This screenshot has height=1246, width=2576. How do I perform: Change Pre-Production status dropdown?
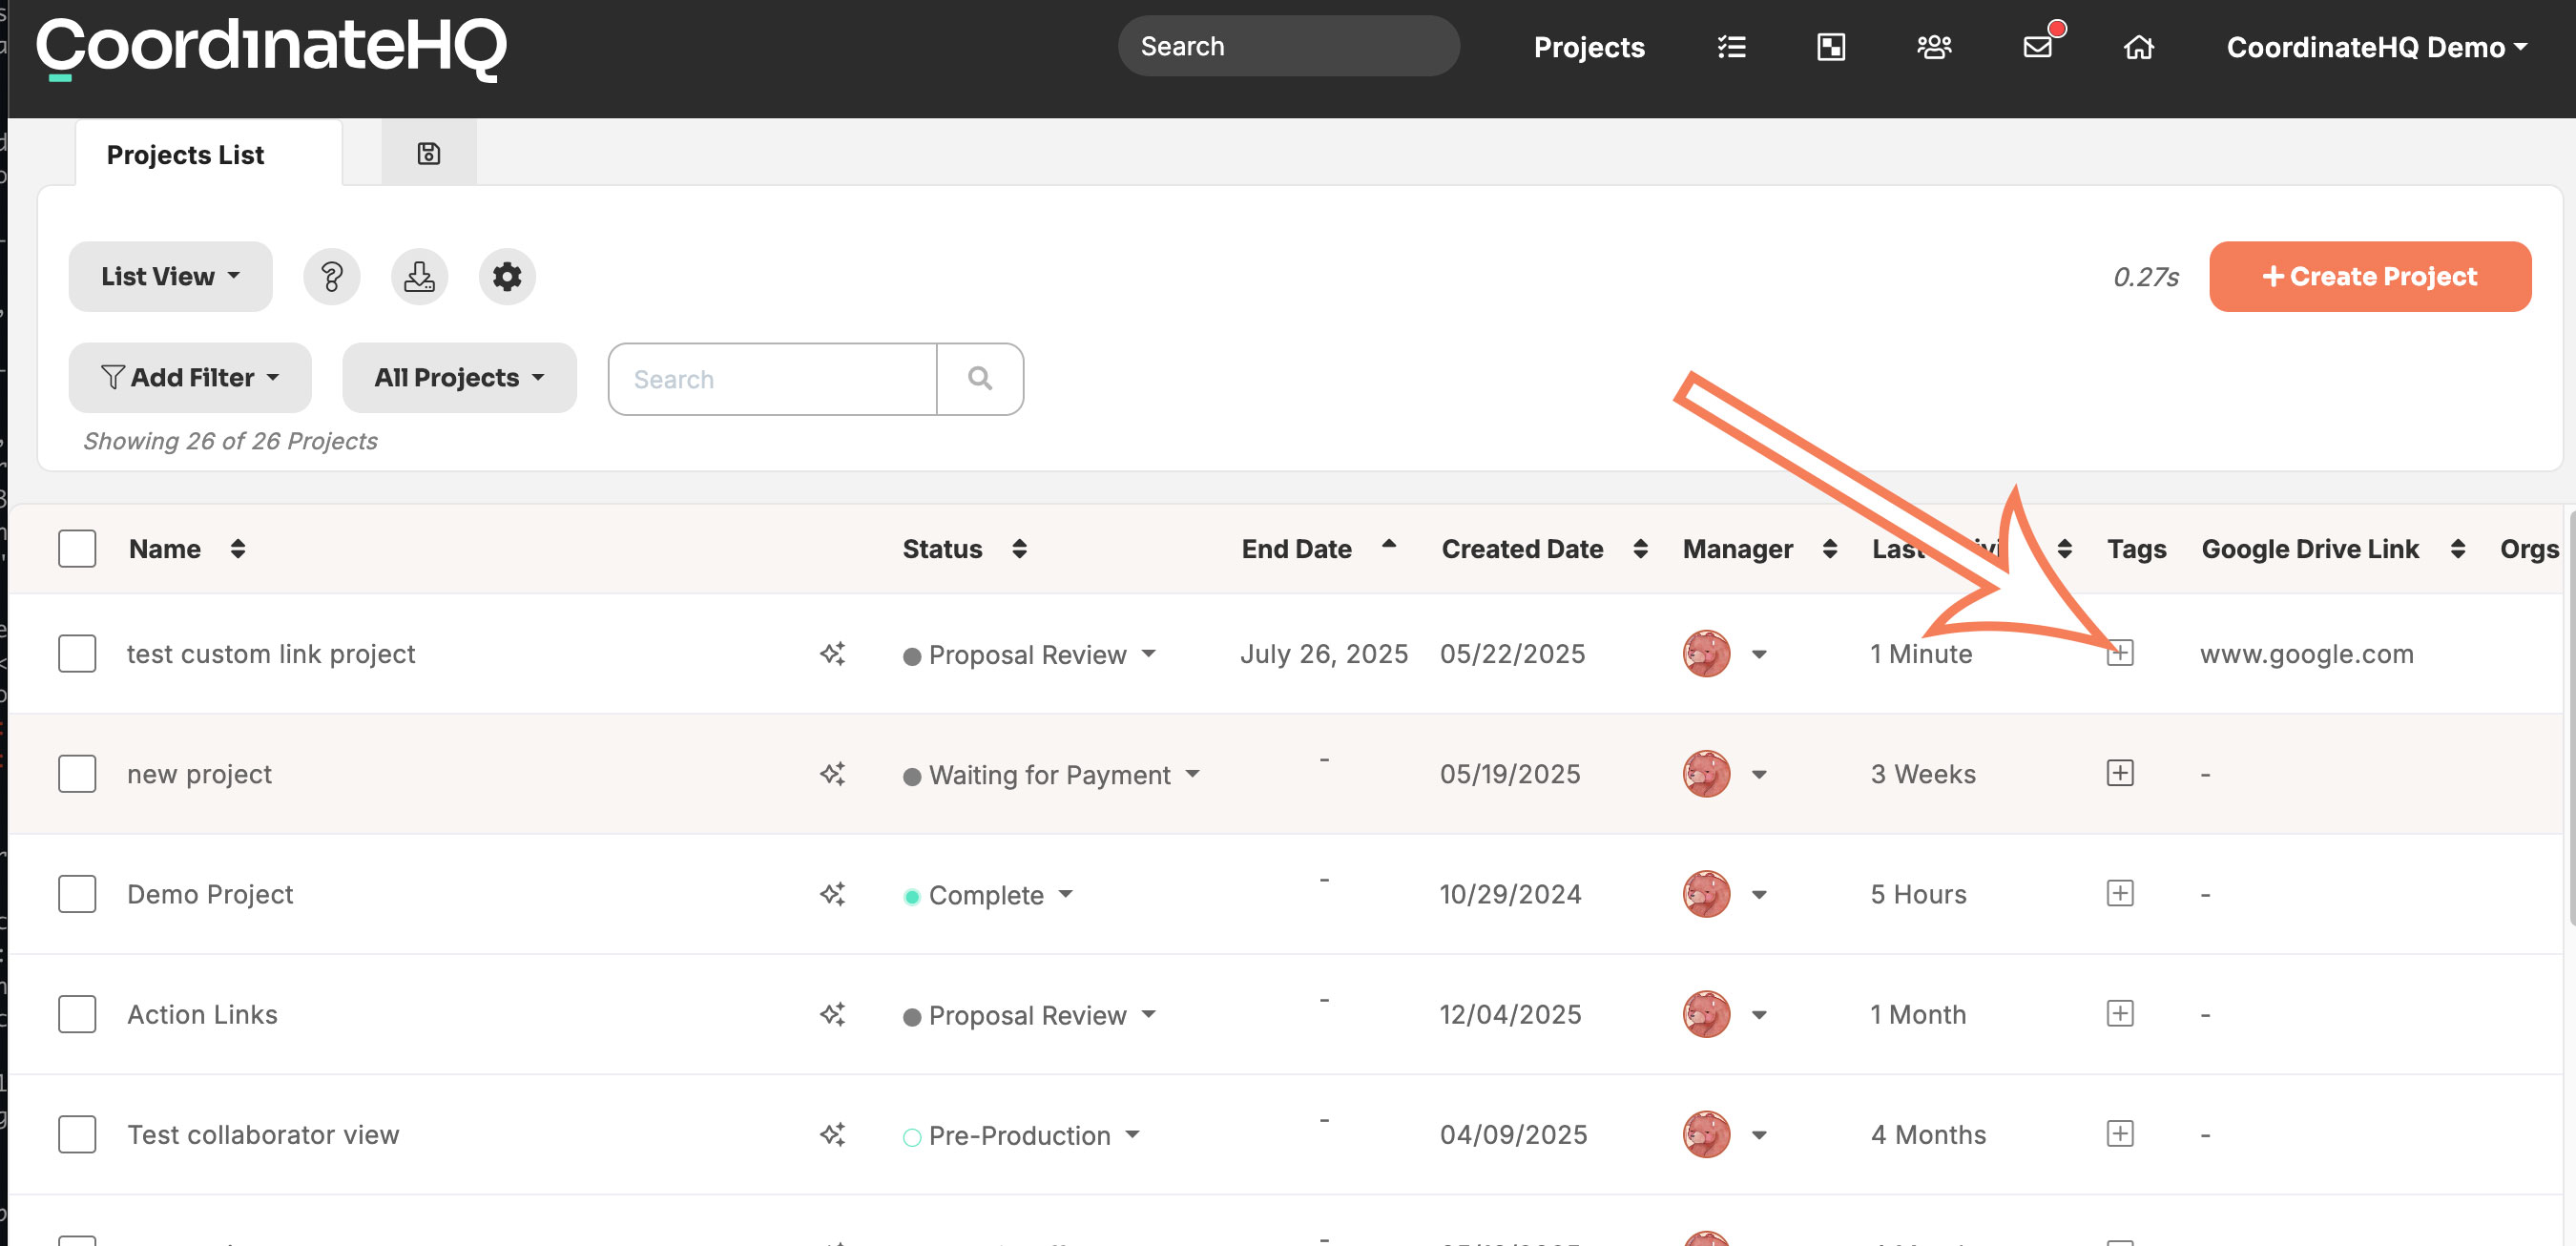pos(1021,1135)
